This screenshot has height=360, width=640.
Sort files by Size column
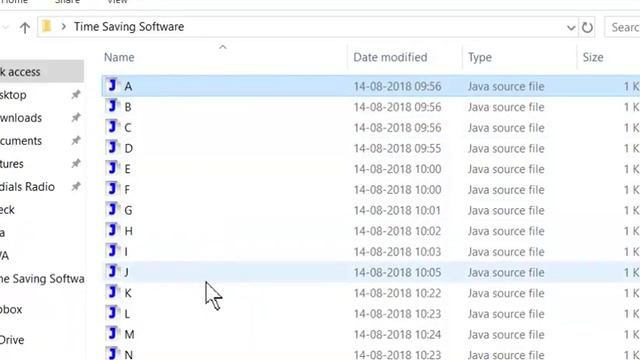coord(593,57)
